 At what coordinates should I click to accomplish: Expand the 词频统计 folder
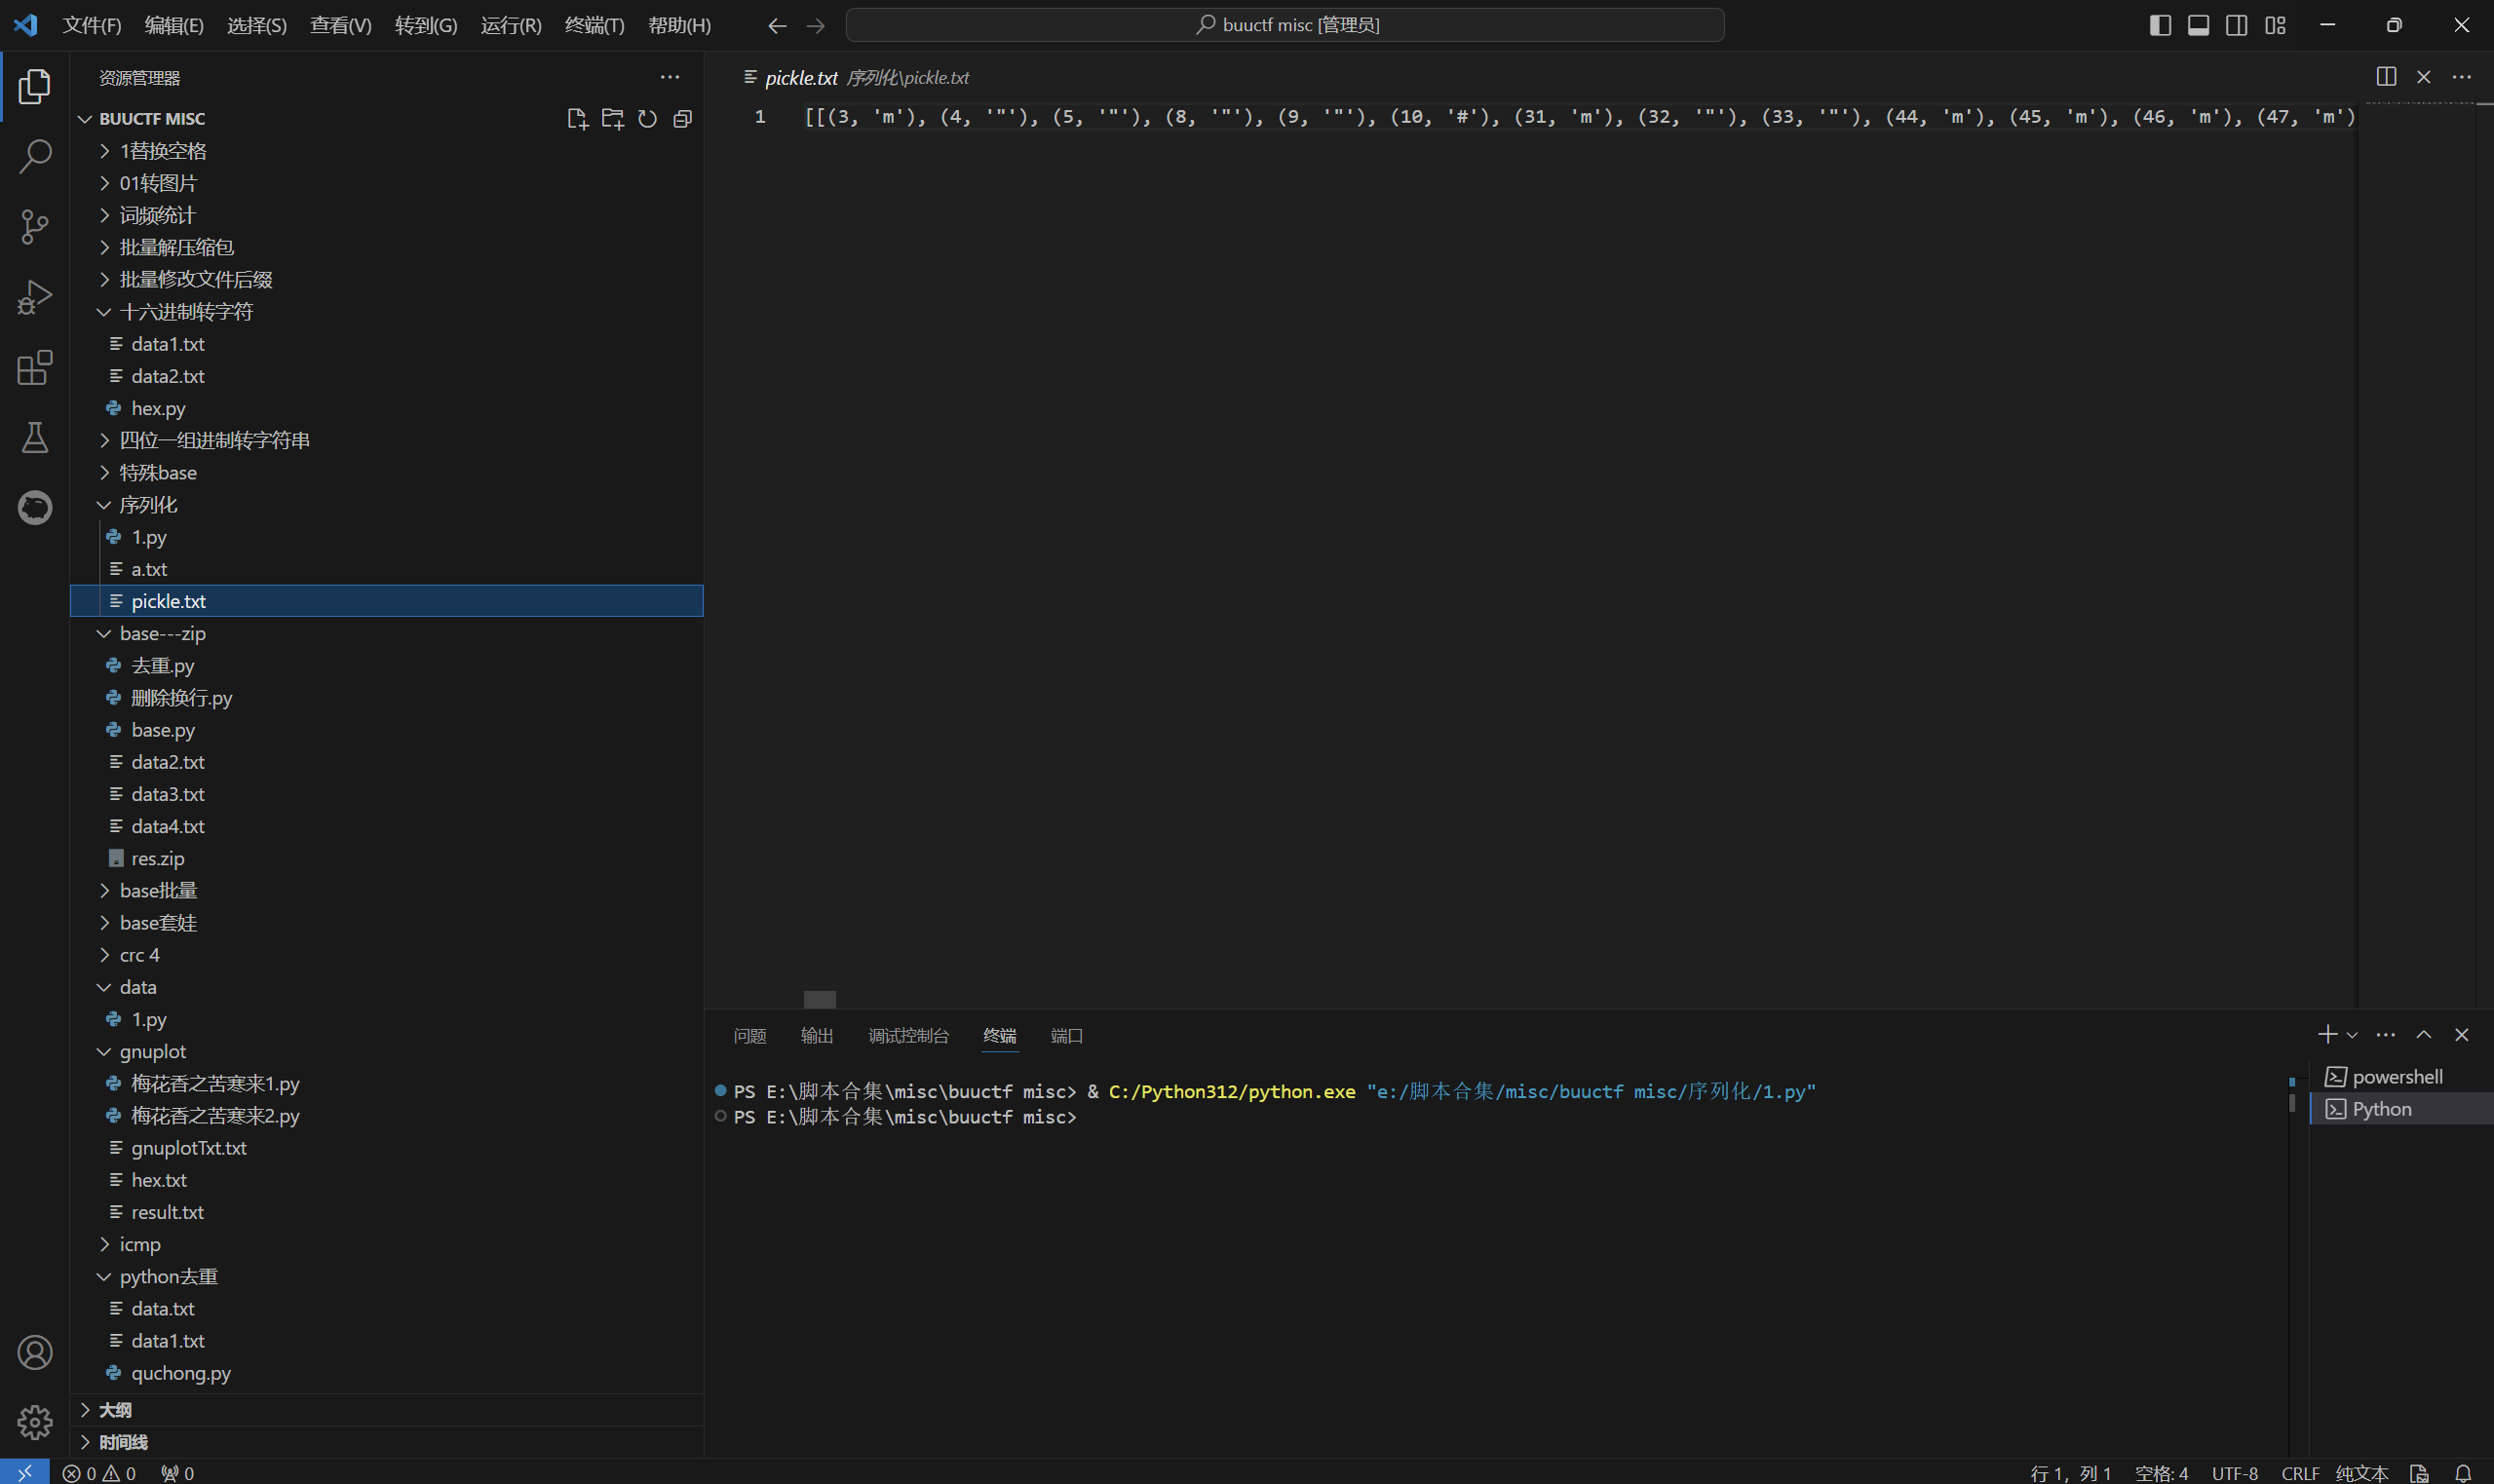386,215
